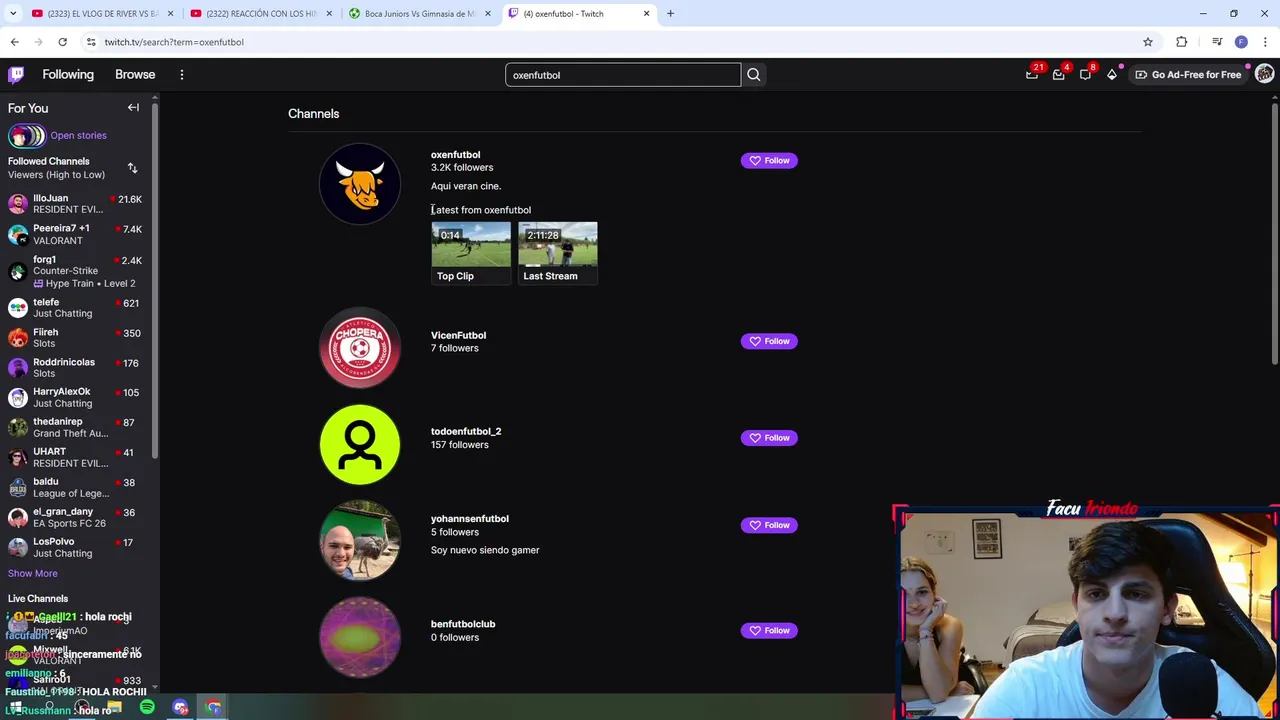Screen dimensions: 1280x720
Task: Open UHART Resident Evil channel
Action: tap(76, 458)
